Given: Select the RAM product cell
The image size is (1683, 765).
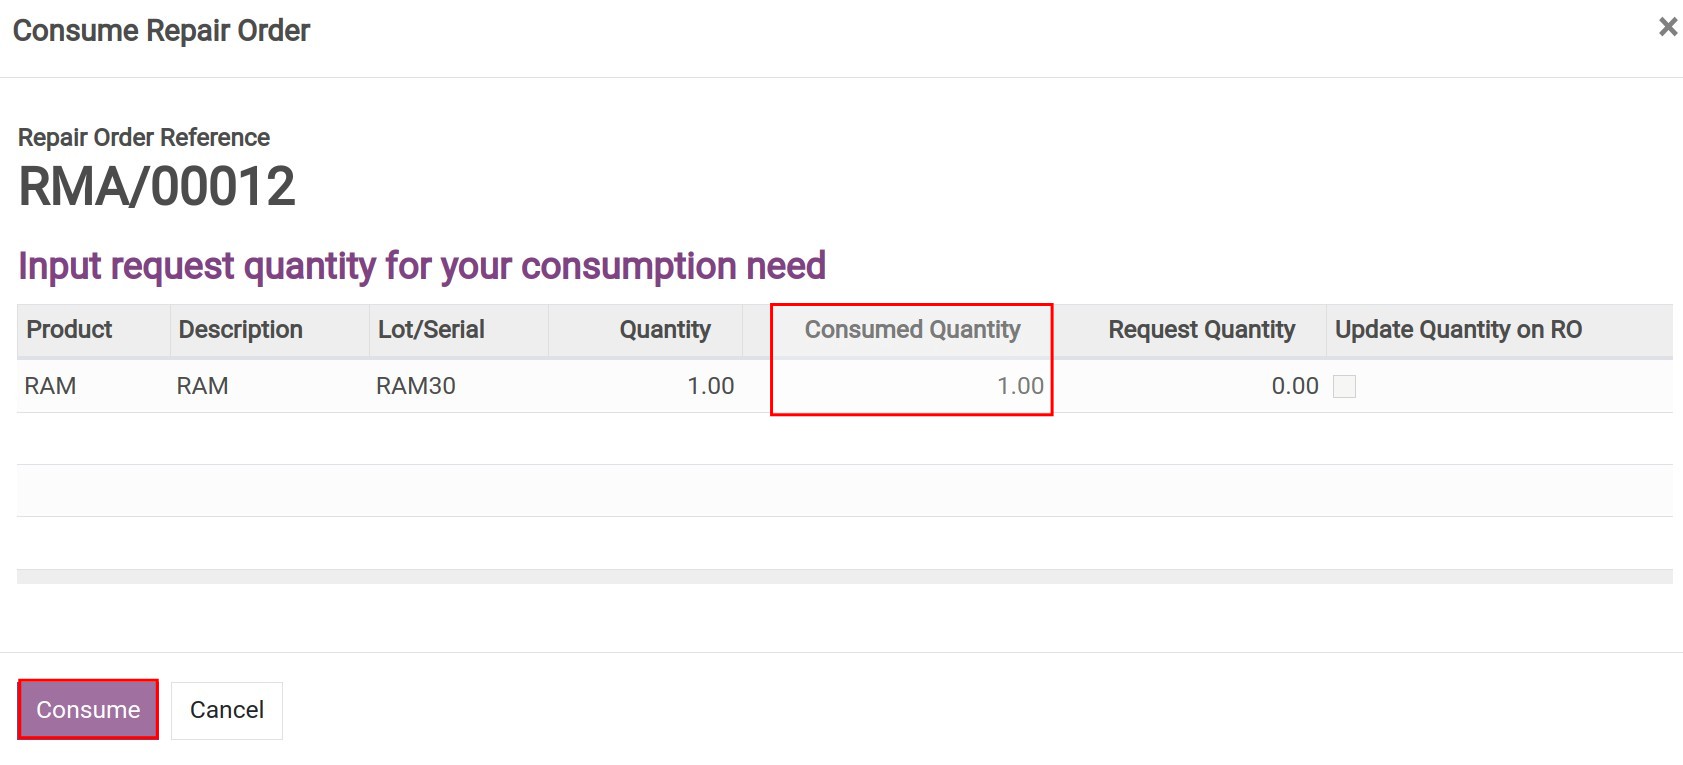Looking at the screenshot, I should [x=50, y=386].
